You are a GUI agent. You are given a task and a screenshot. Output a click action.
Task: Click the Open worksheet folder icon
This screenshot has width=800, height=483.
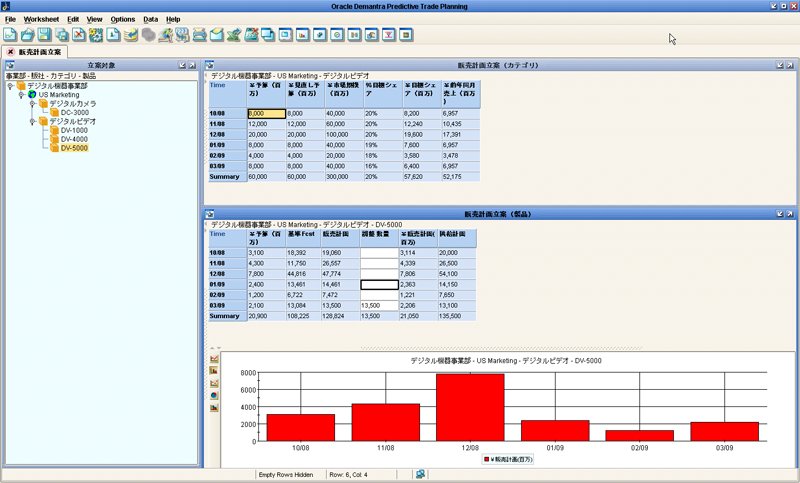click(x=28, y=35)
